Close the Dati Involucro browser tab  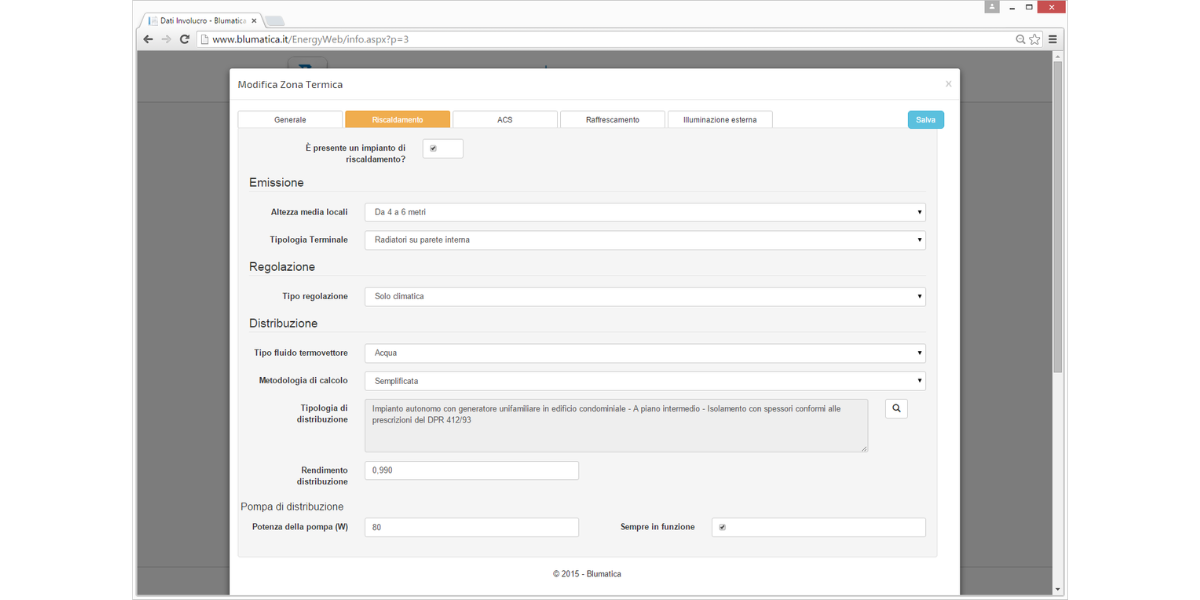pyautogui.click(x=254, y=20)
